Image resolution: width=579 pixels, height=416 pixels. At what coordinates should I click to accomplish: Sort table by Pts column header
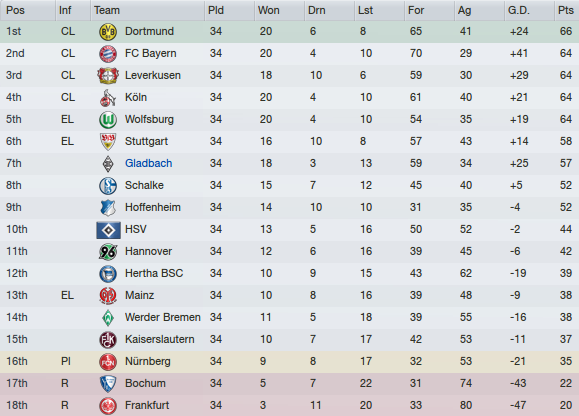pos(566,10)
